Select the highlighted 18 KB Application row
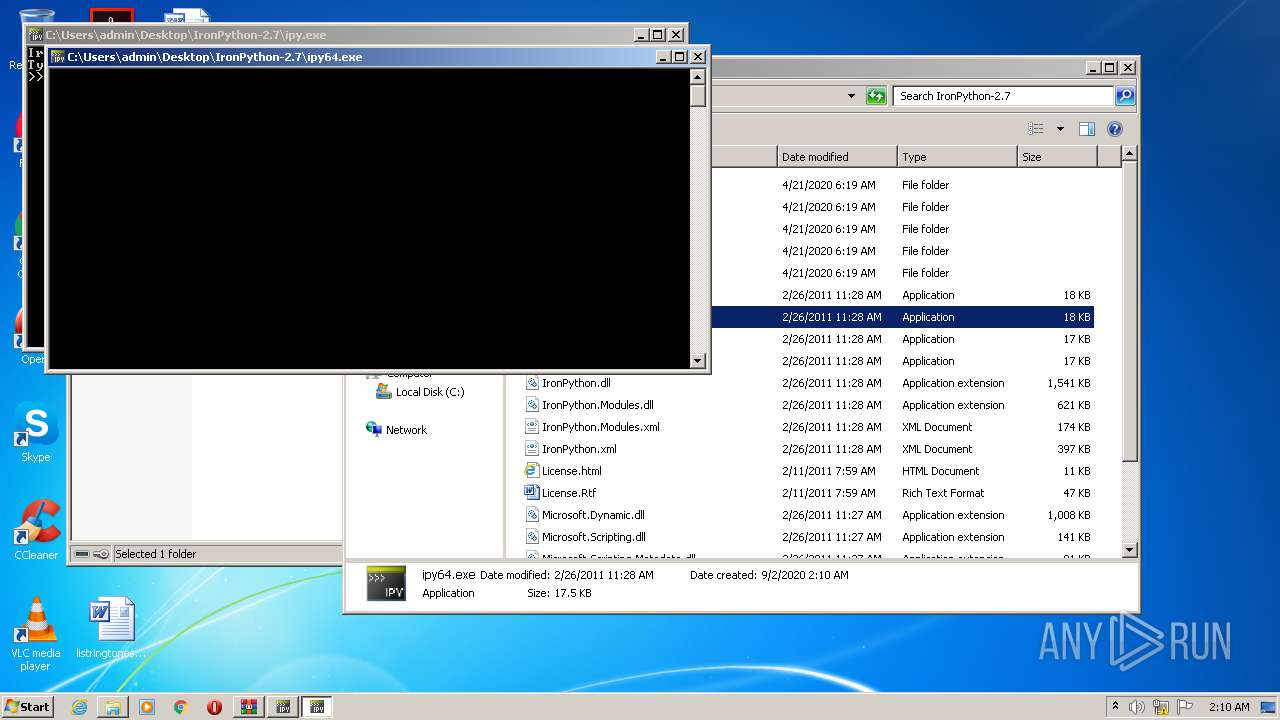The image size is (1280, 720). (901, 317)
